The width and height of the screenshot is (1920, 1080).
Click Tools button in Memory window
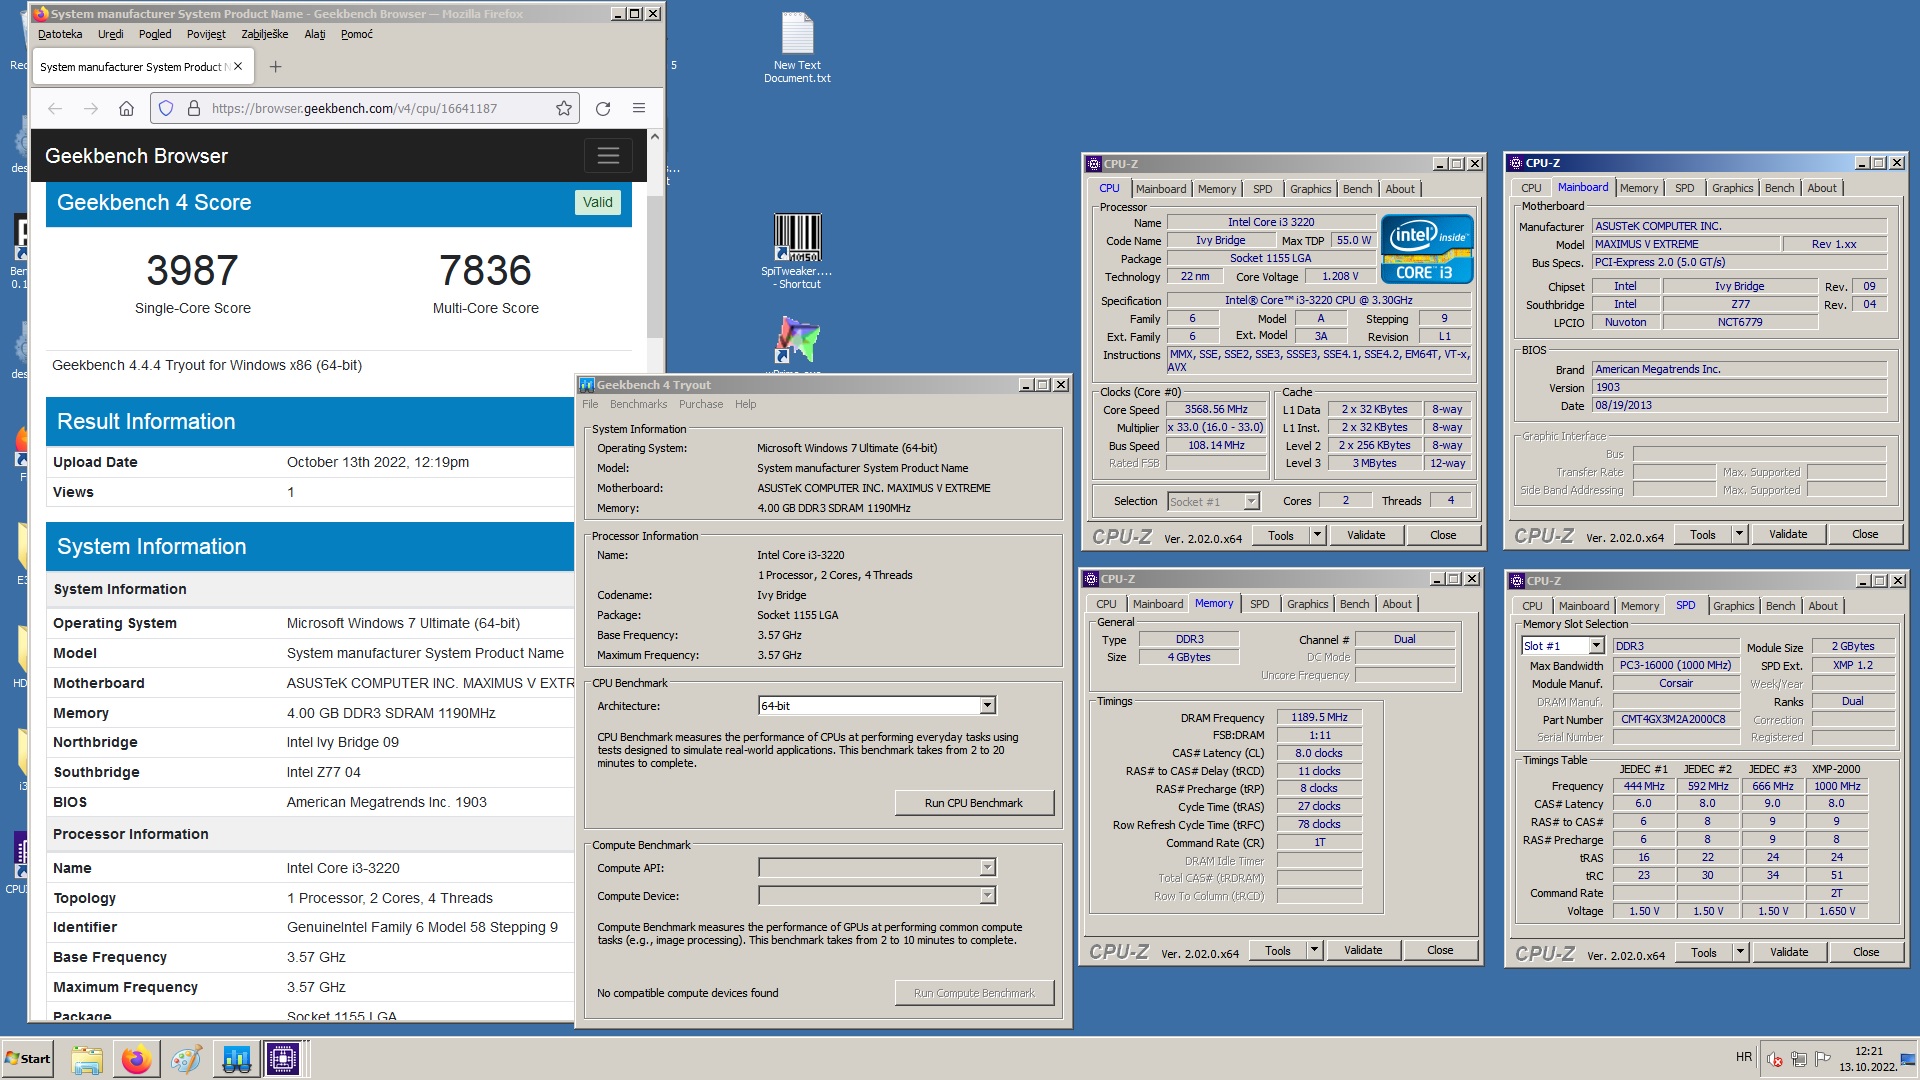[1278, 950]
